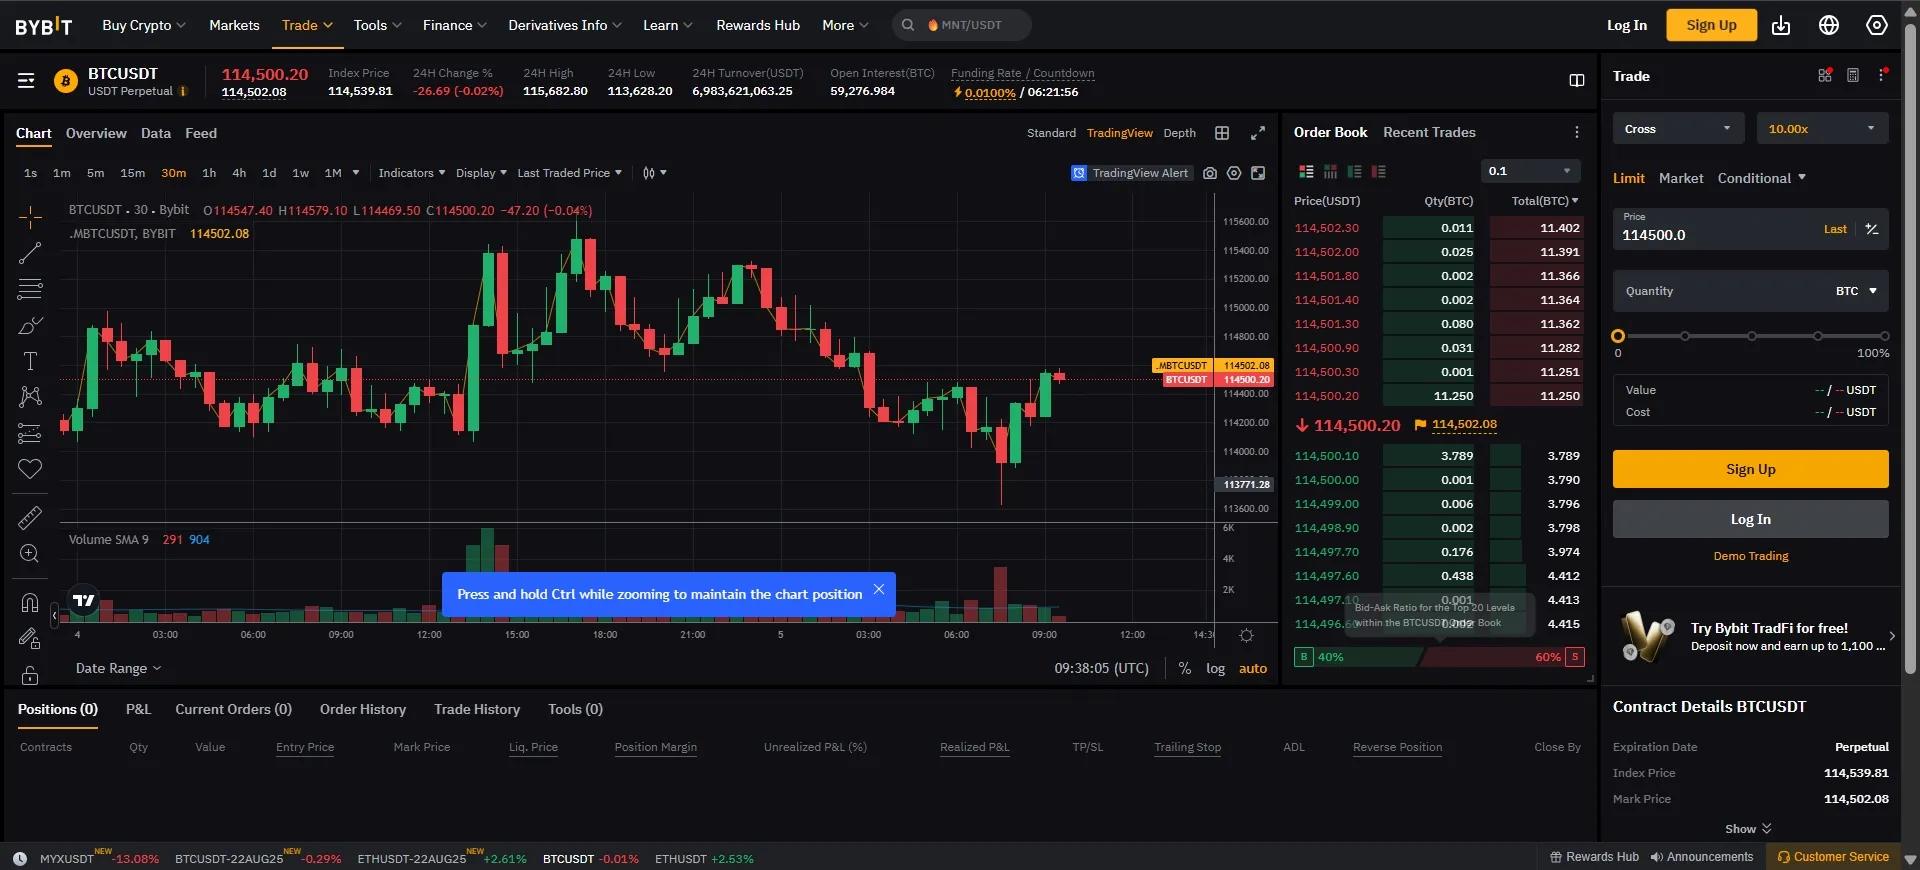Set the TradingView Alert
Screen dimensions: 1920x870
pos(1130,173)
